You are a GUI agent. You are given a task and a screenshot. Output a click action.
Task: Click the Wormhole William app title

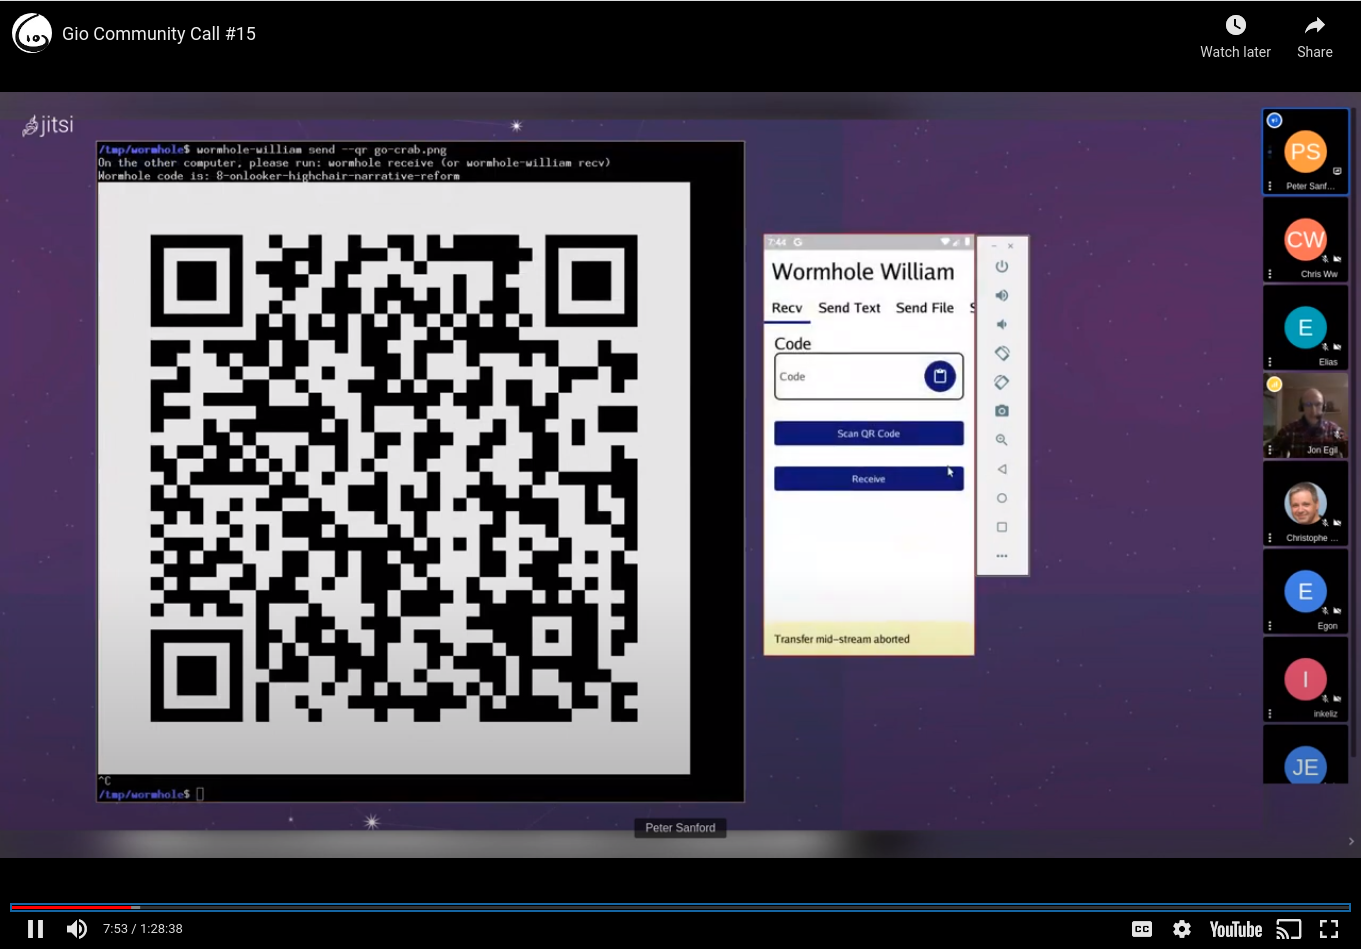[863, 272]
